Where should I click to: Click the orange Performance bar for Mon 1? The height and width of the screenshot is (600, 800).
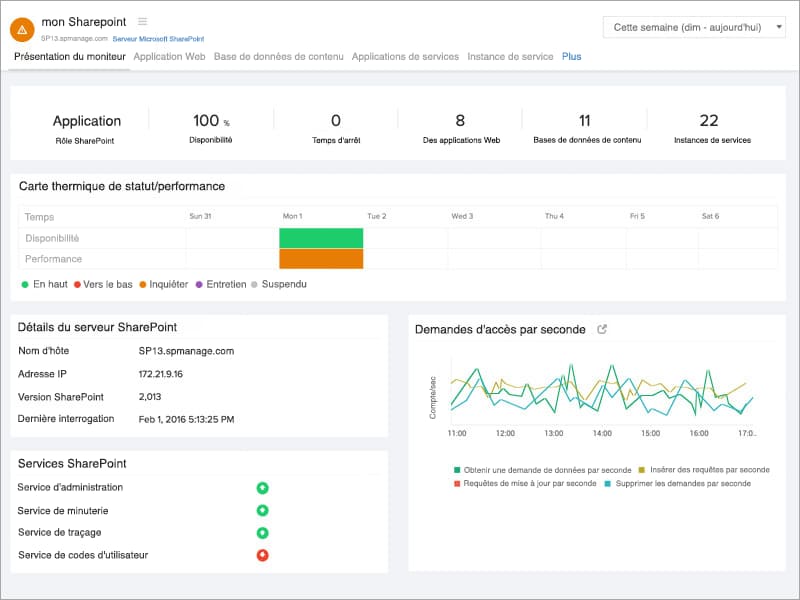tap(320, 259)
